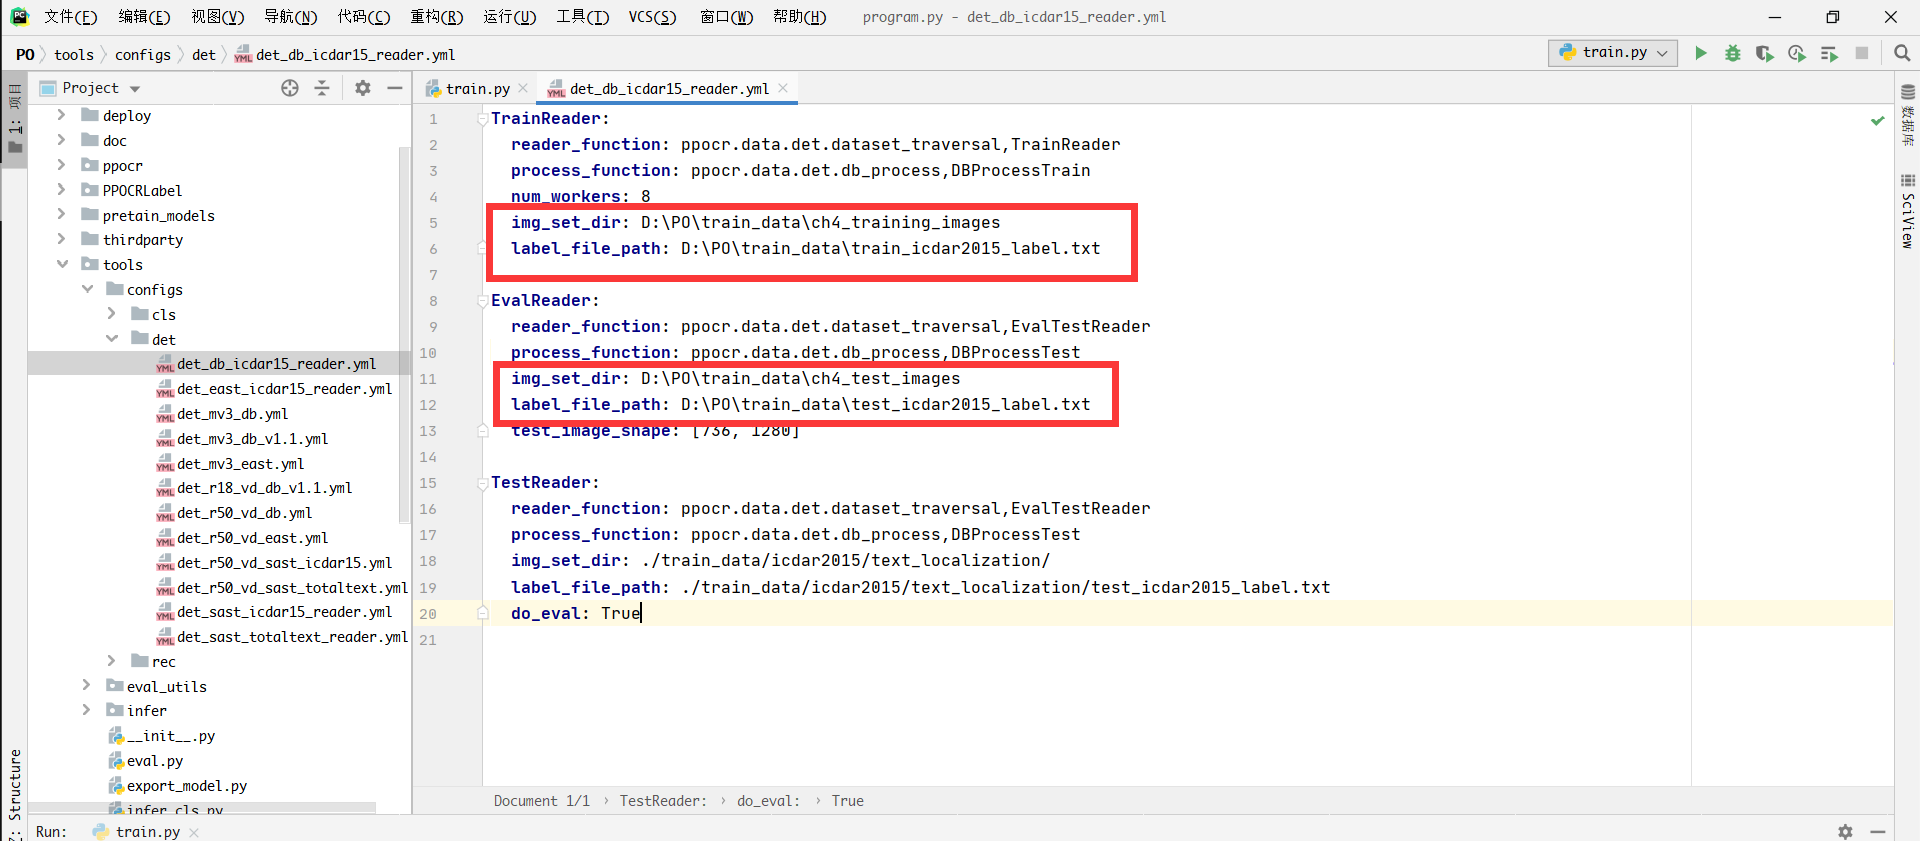Image resolution: width=1920 pixels, height=841 pixels.
Task: Open Search Everywhere magnifier icon
Action: point(1901,53)
